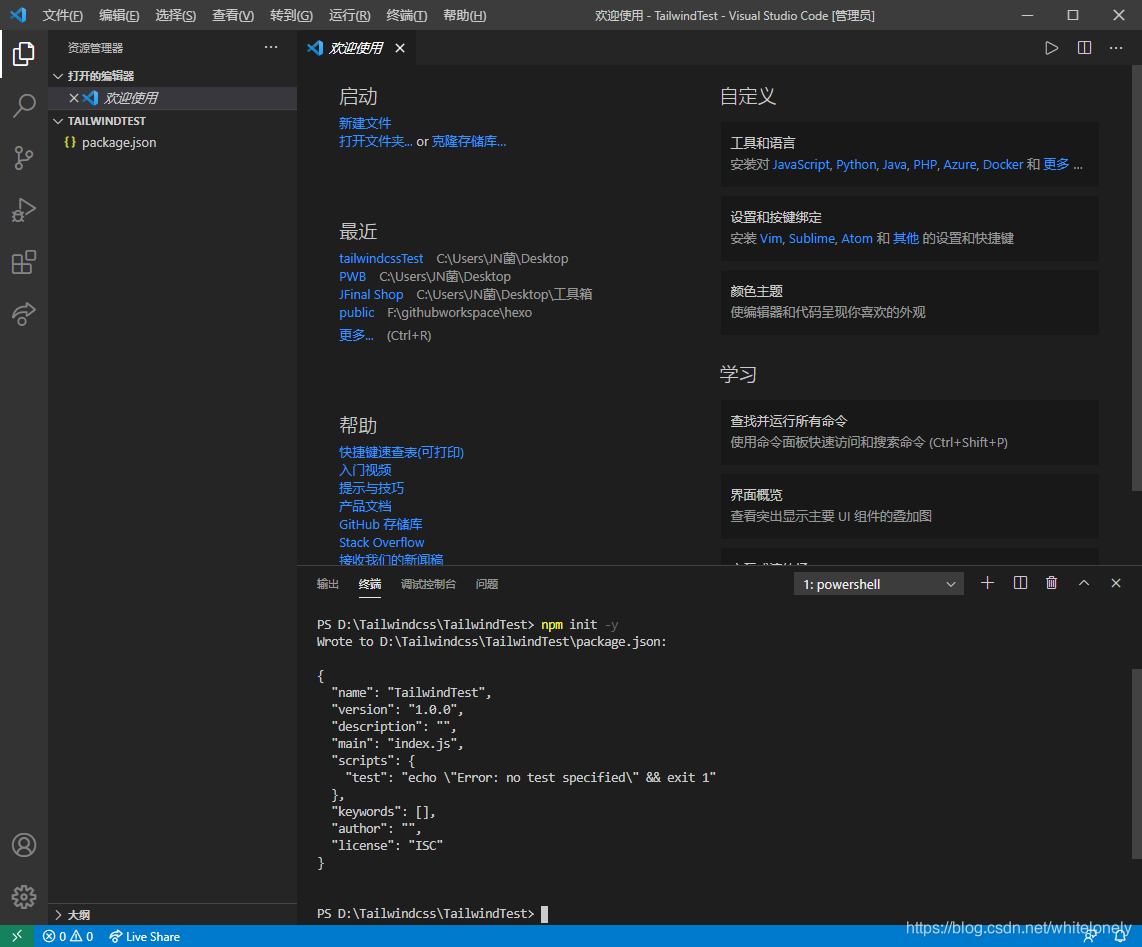Click the remote window indicator in status bar

coord(17,936)
